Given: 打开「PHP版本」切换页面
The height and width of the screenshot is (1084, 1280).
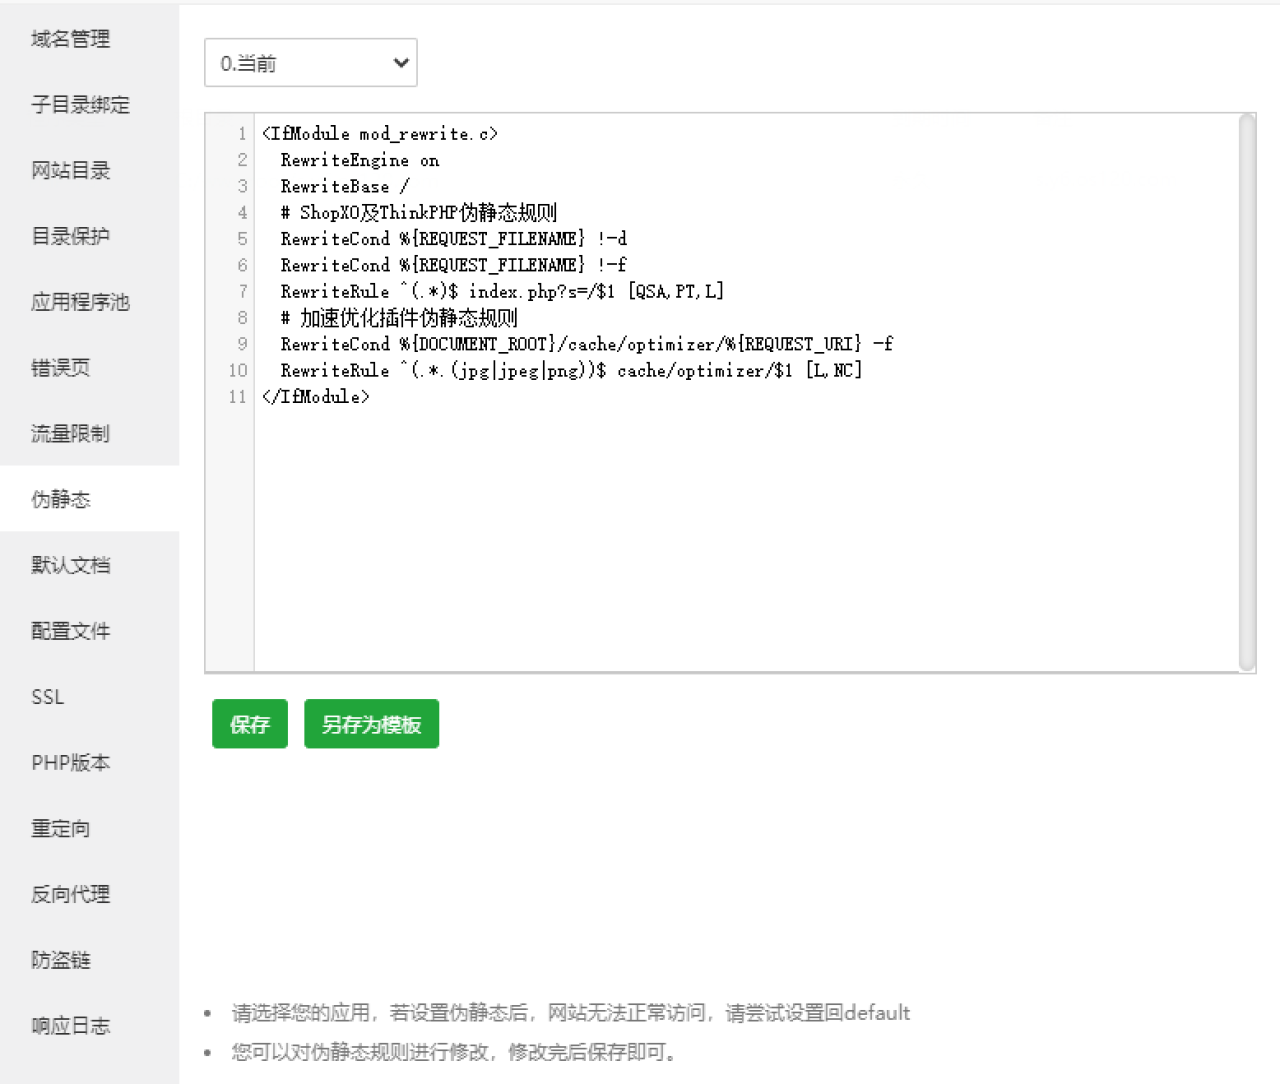Looking at the screenshot, I should click(71, 762).
